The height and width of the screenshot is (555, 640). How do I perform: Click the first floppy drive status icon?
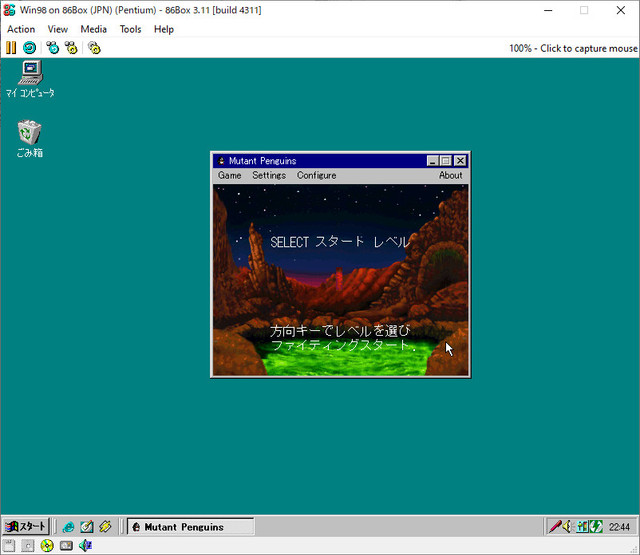pyautogui.click(x=9, y=546)
